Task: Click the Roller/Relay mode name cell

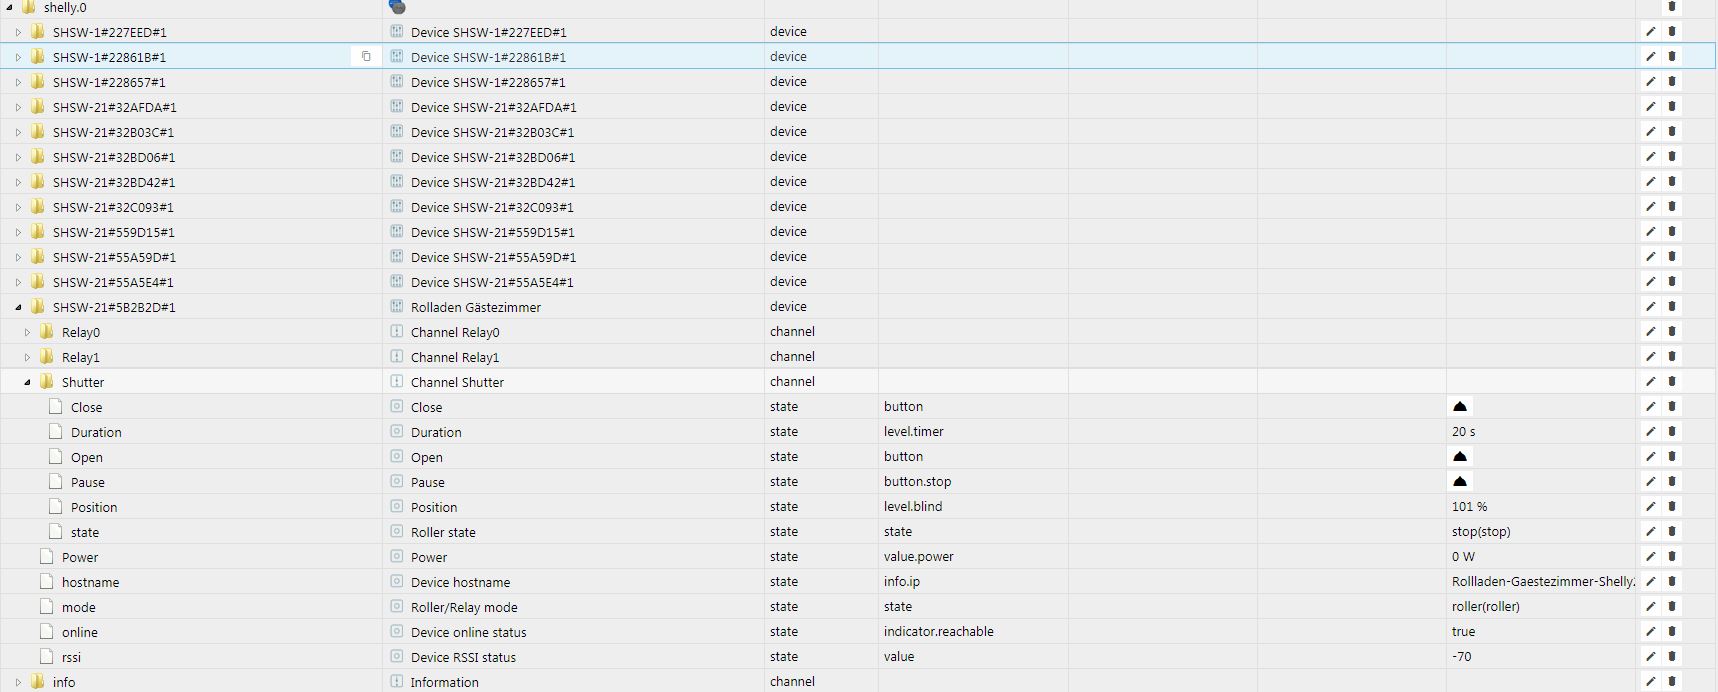Action: pos(464,607)
